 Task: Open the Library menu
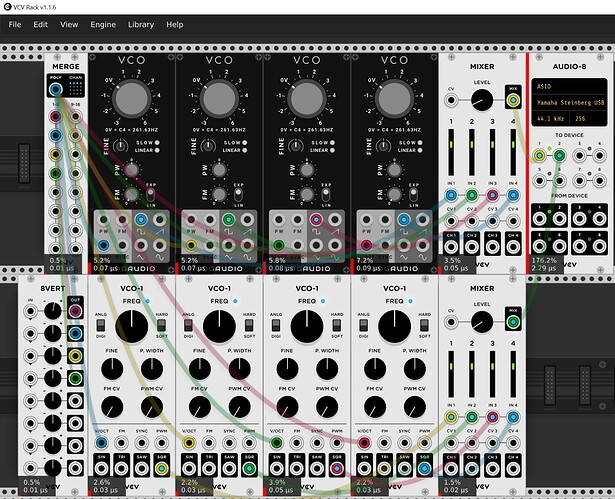(141, 25)
